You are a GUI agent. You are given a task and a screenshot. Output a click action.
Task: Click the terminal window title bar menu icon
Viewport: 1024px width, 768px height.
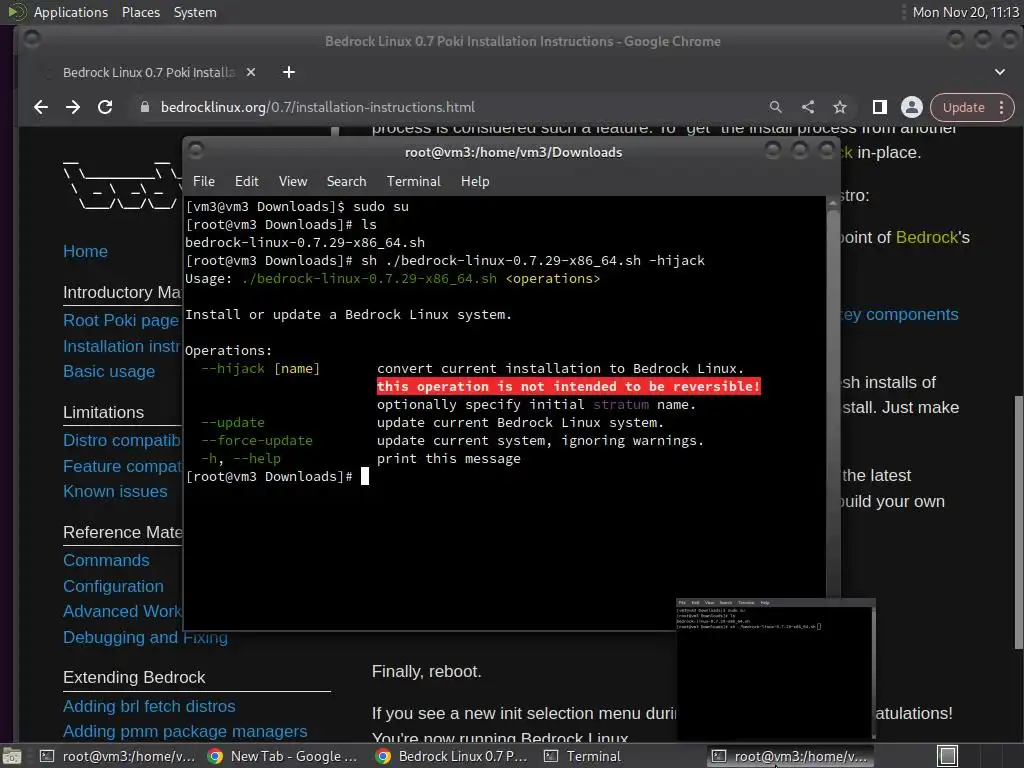(x=196, y=152)
